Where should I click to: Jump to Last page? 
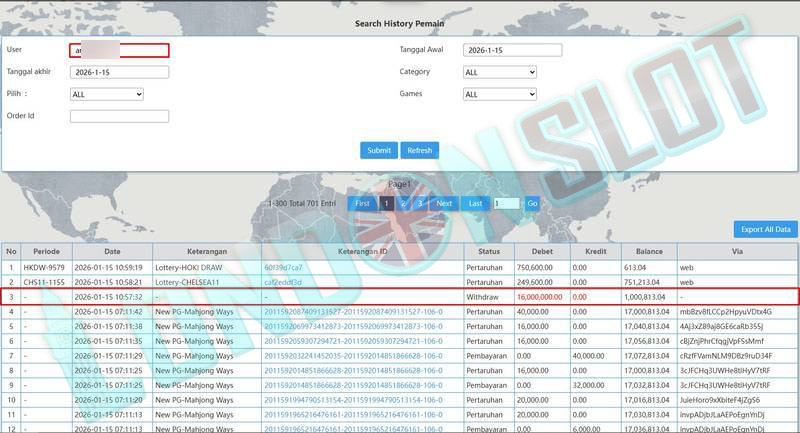click(x=476, y=203)
